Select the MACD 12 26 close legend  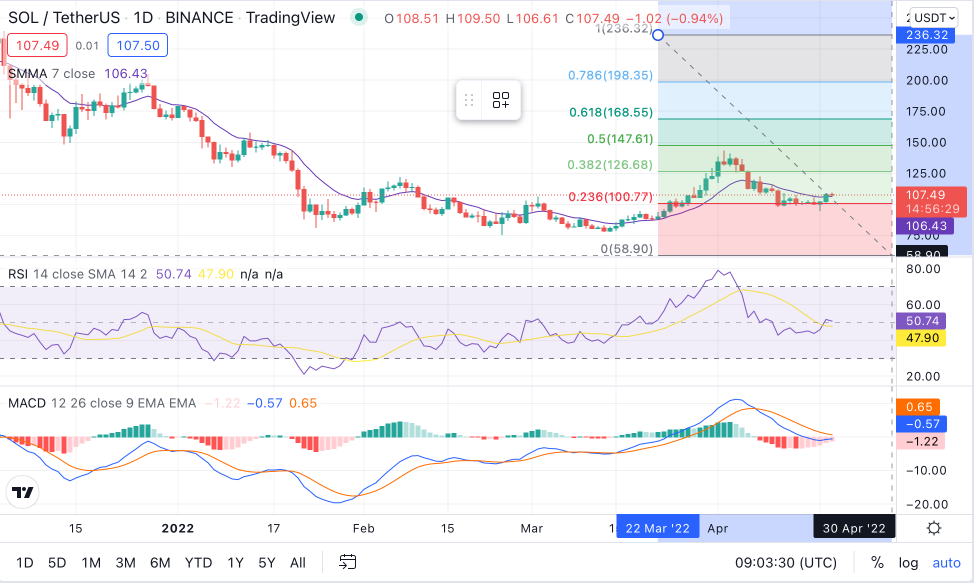[x=102, y=403]
